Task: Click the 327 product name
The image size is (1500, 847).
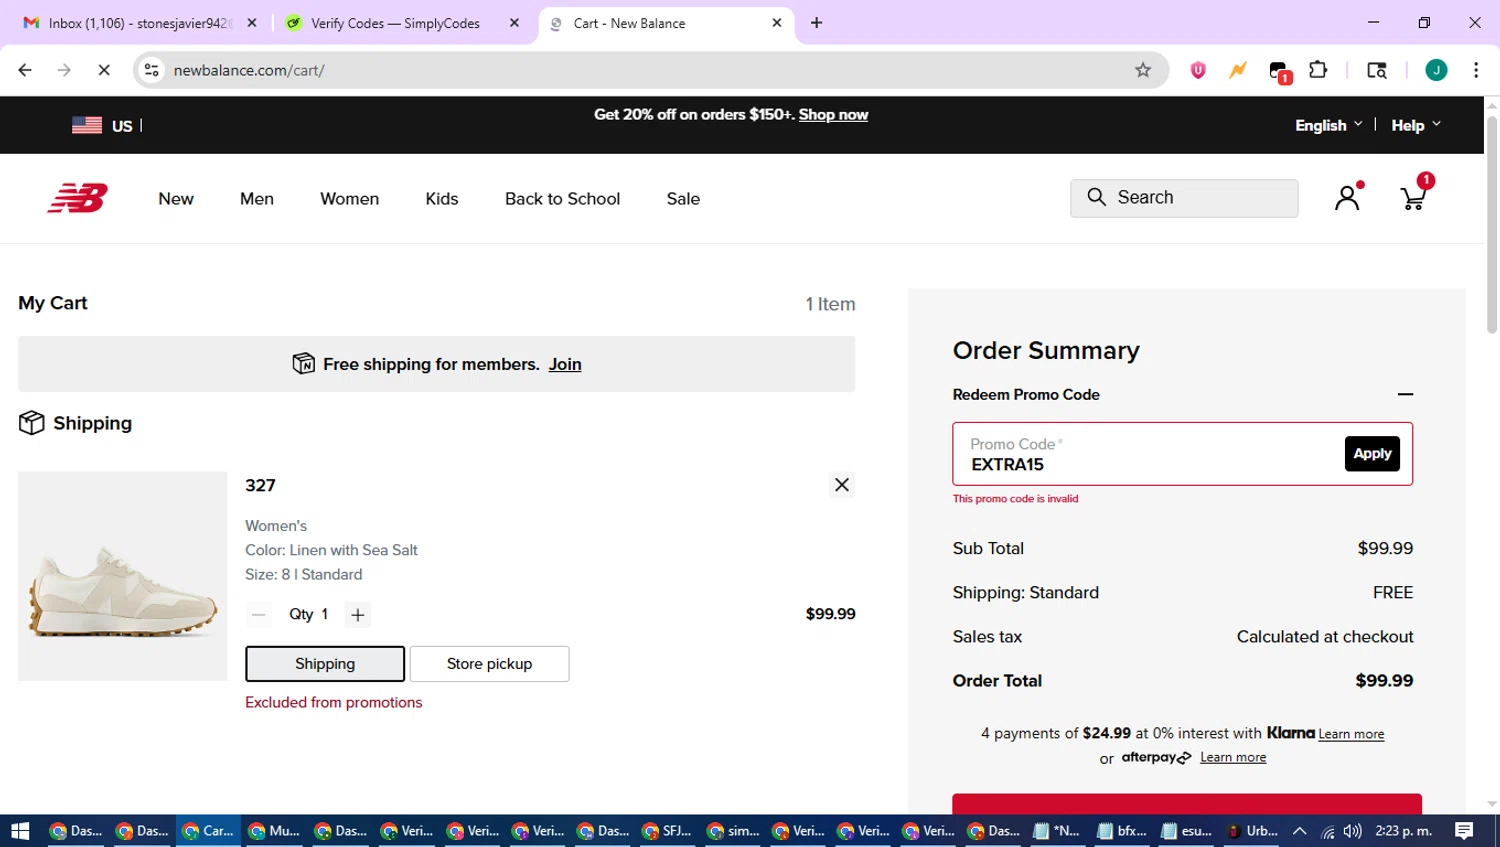Action: coord(260,485)
